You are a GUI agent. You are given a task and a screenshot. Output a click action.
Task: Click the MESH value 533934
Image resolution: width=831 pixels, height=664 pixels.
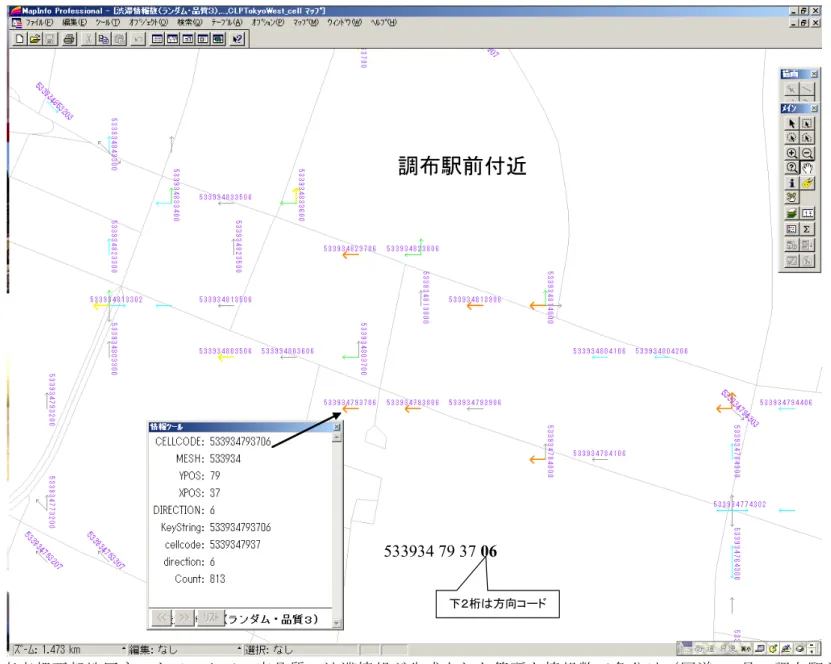pyautogui.click(x=225, y=458)
